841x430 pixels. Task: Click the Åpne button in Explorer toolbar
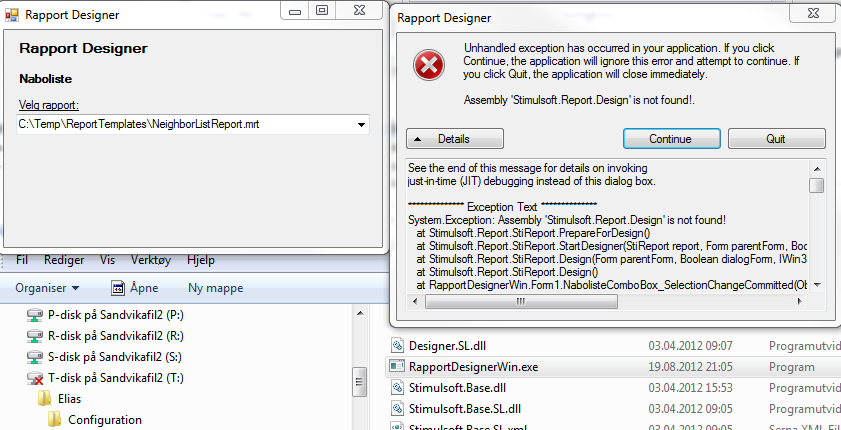(x=135, y=288)
